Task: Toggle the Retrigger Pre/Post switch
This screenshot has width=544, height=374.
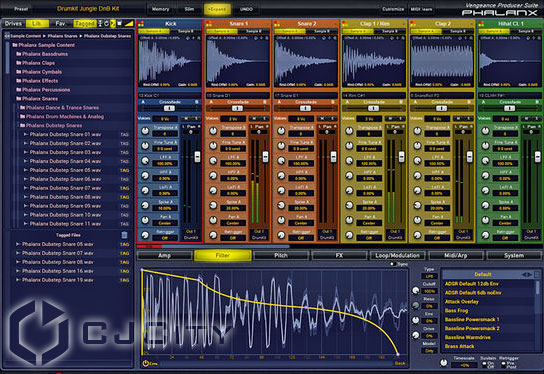Action: point(503,364)
